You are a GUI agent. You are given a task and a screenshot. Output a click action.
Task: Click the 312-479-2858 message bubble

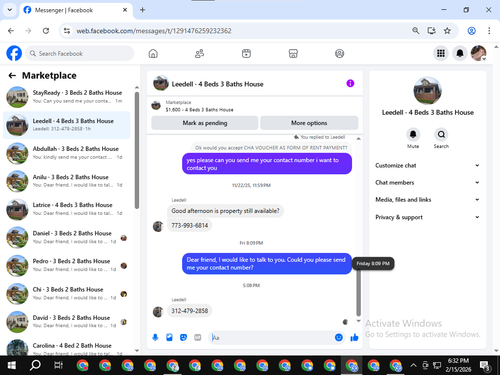click(190, 311)
